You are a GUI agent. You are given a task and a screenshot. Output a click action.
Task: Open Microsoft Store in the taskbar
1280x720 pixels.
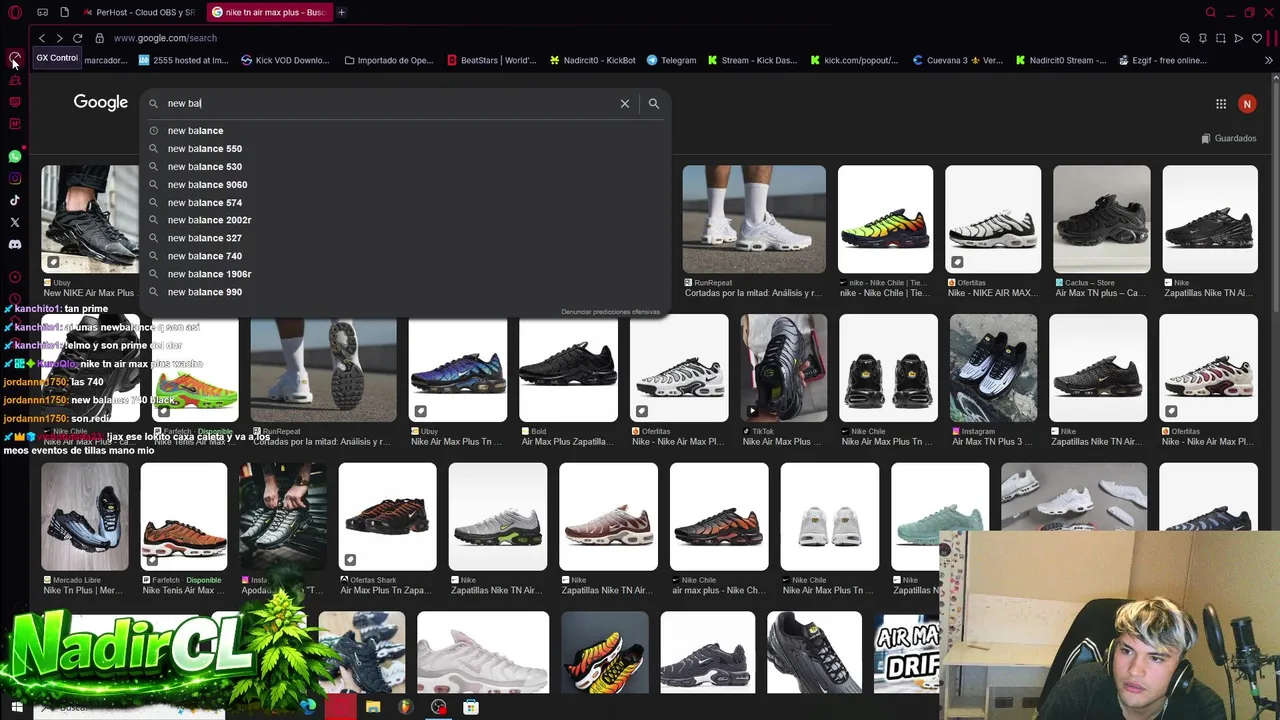[471, 707]
